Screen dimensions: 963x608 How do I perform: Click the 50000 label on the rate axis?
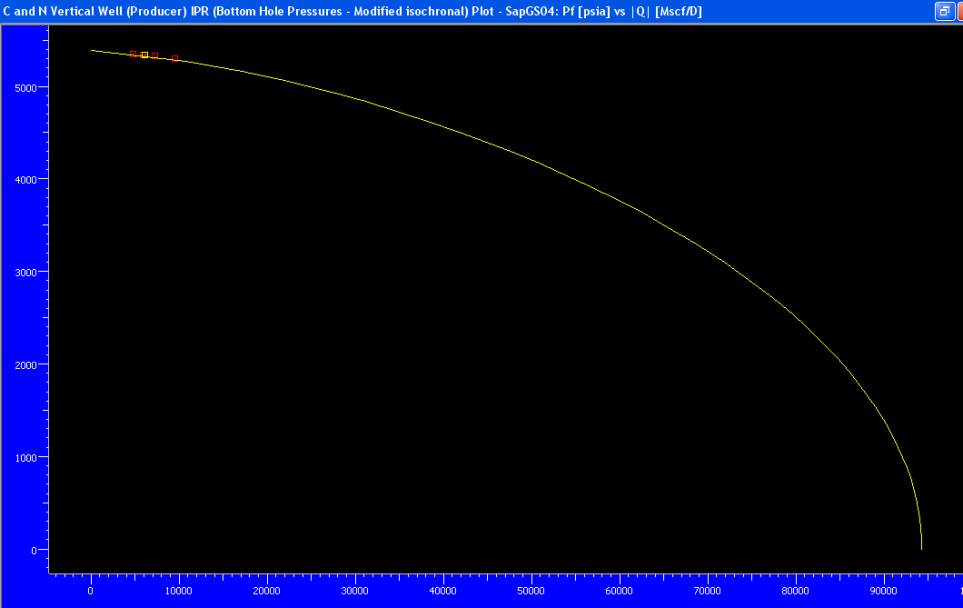(x=531, y=590)
